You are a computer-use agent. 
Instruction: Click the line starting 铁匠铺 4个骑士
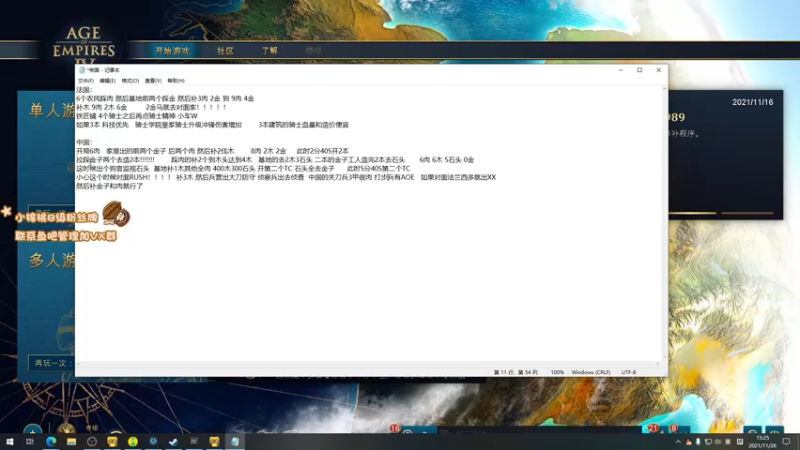click(x=137, y=116)
